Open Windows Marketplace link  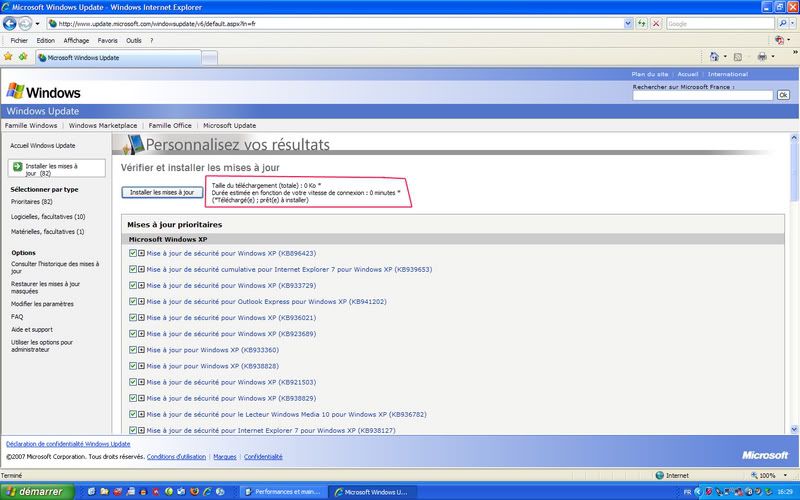[x=103, y=125]
